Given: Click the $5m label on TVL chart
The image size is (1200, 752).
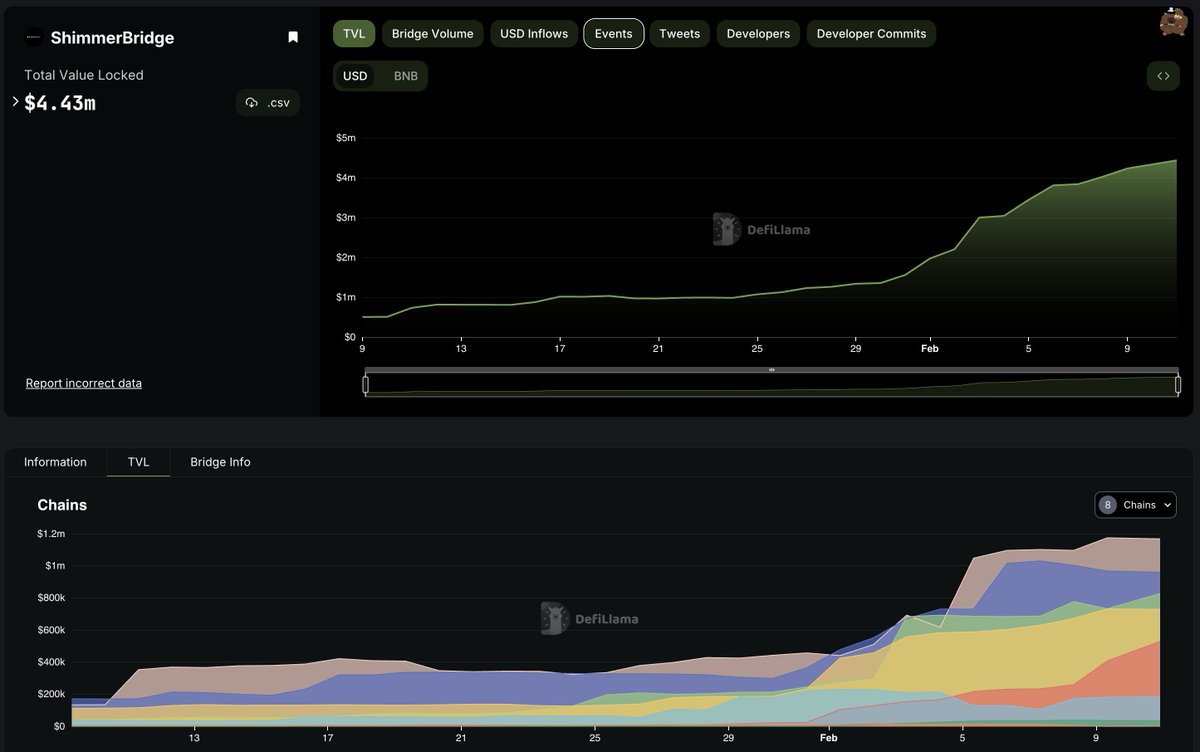Looking at the screenshot, I should pos(346,138).
